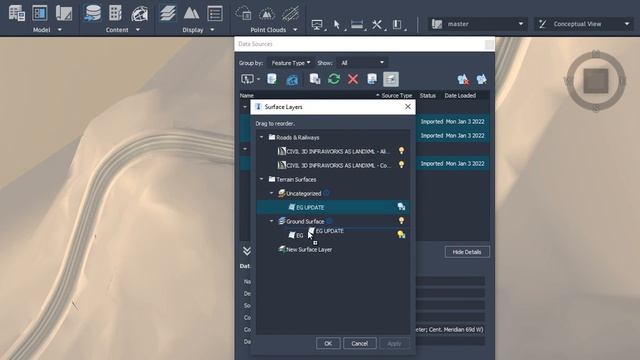Image resolution: width=640 pixels, height=360 pixels.
Task: Click the Point Clouds terrain generation icon
Action: [267, 13]
